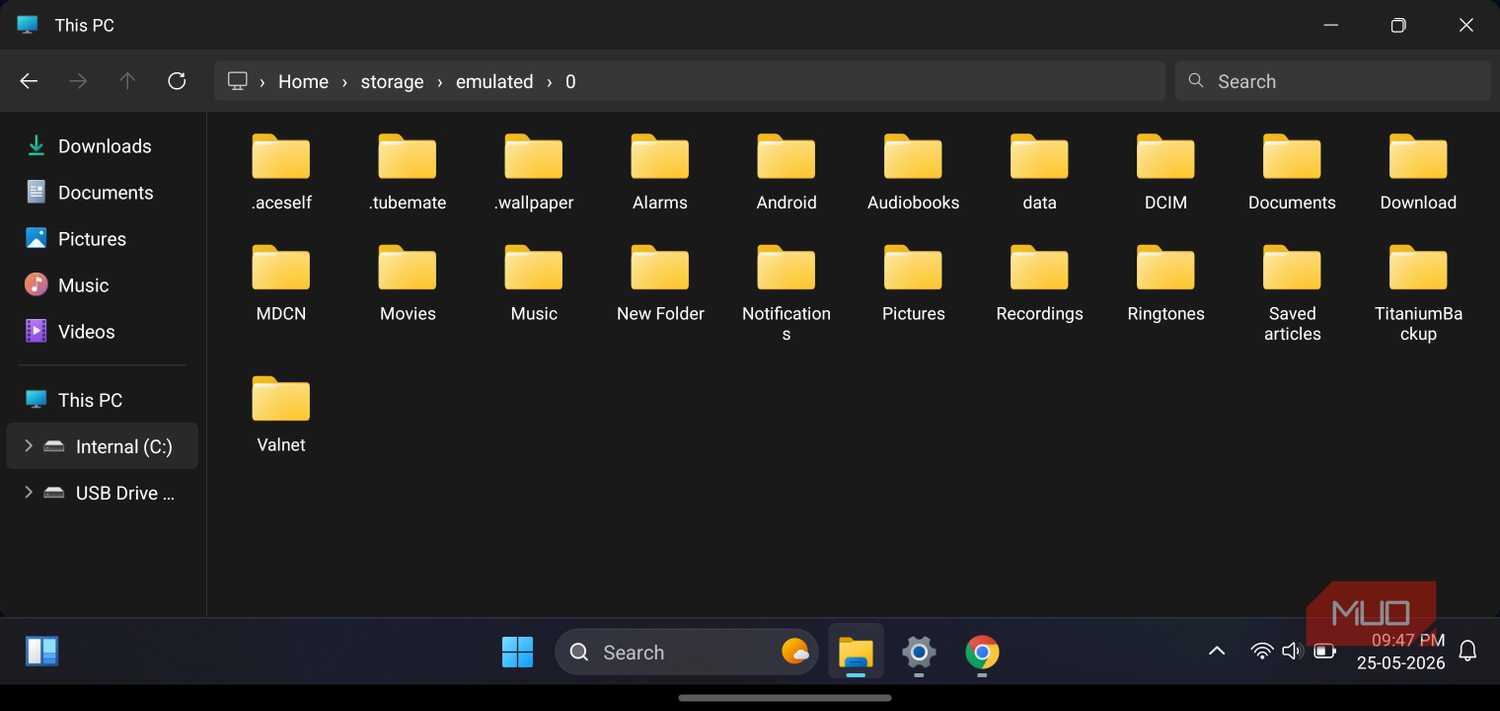
Task: Open the Documents folder in file grid
Action: click(x=1292, y=173)
